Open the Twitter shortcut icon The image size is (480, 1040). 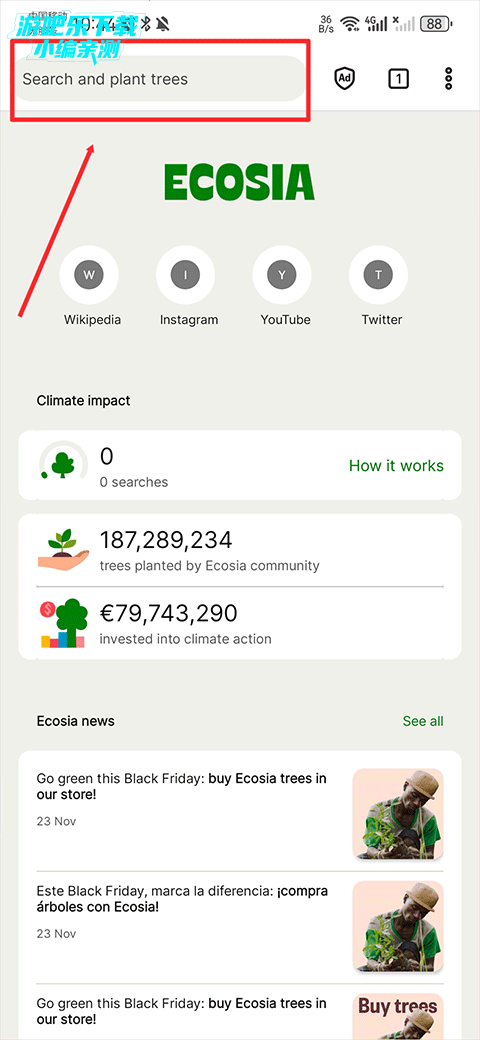[x=379, y=275]
